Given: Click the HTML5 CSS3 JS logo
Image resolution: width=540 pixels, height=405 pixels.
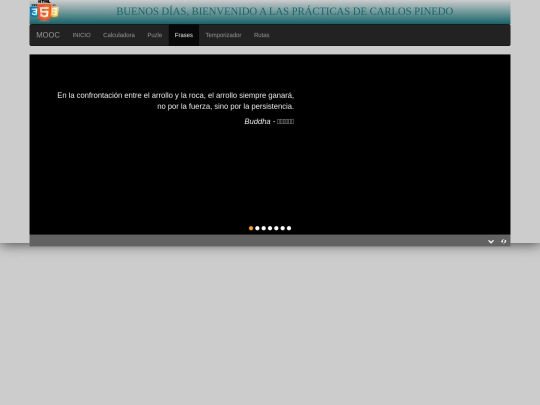Looking at the screenshot, I should pos(44,10).
